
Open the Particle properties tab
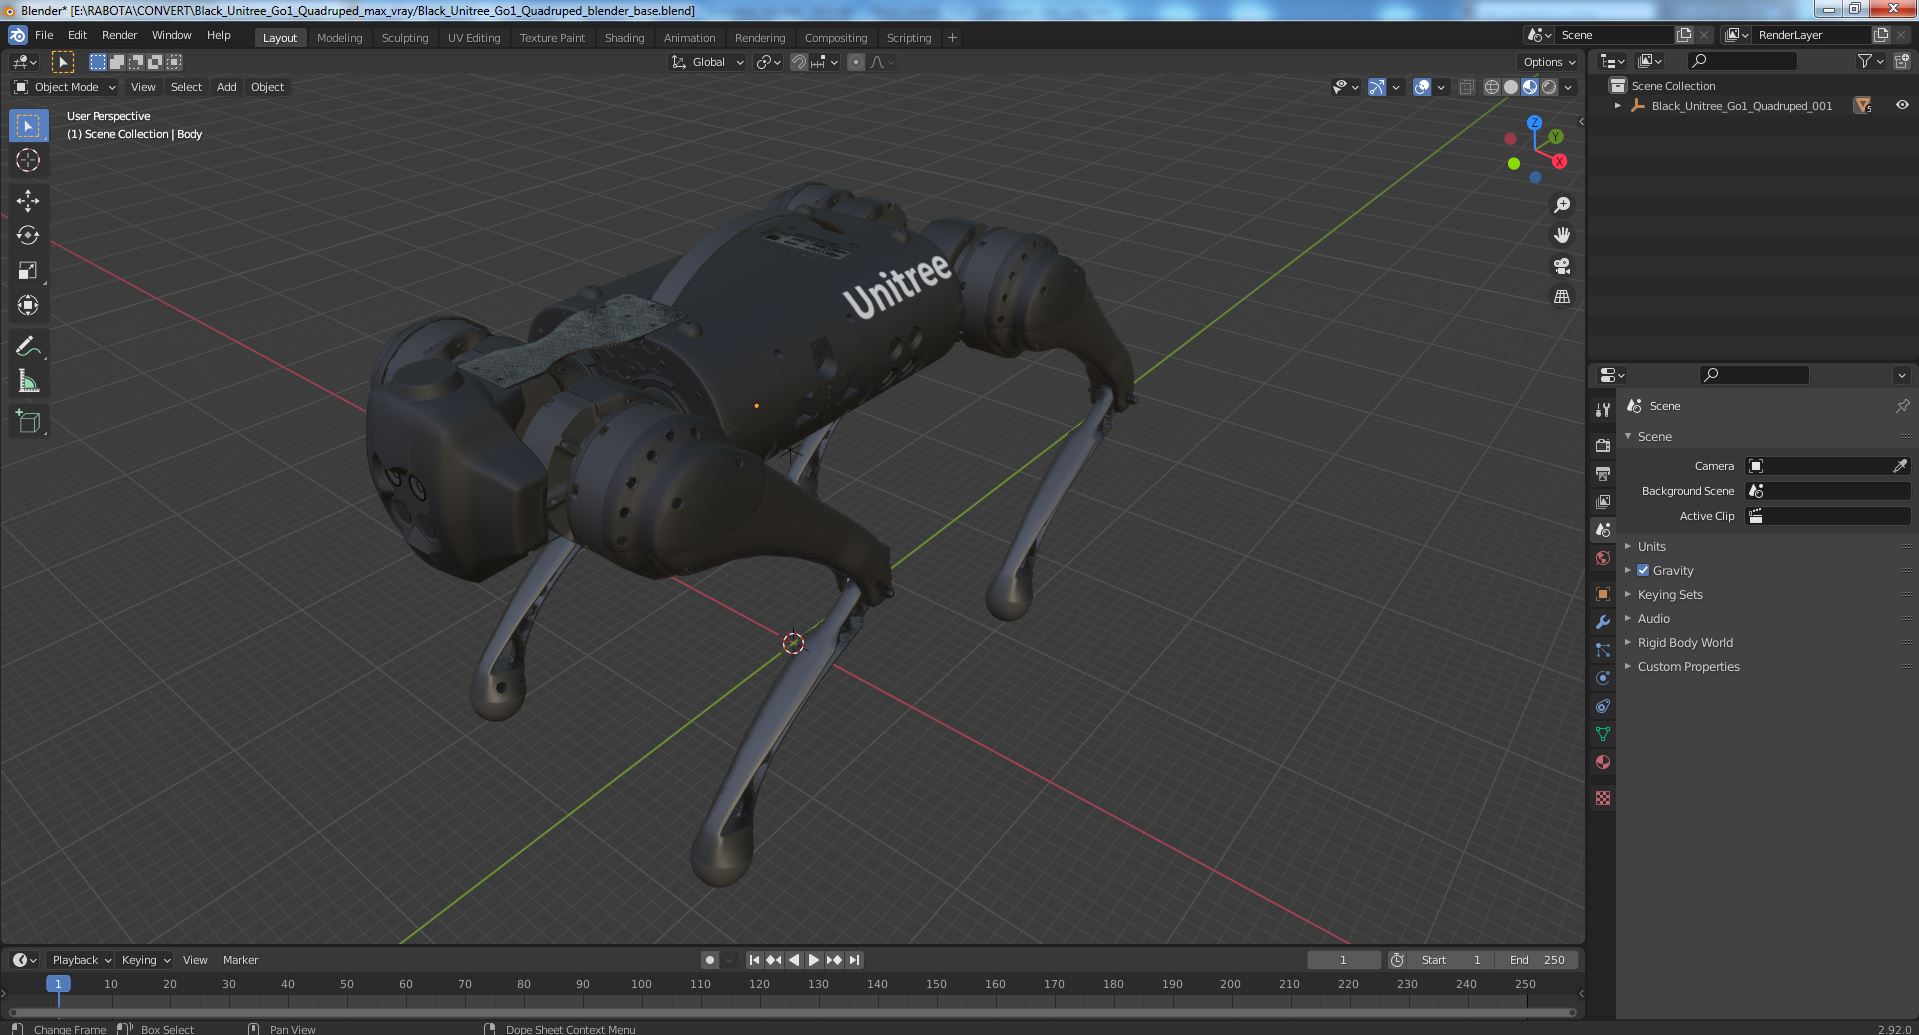[1603, 650]
